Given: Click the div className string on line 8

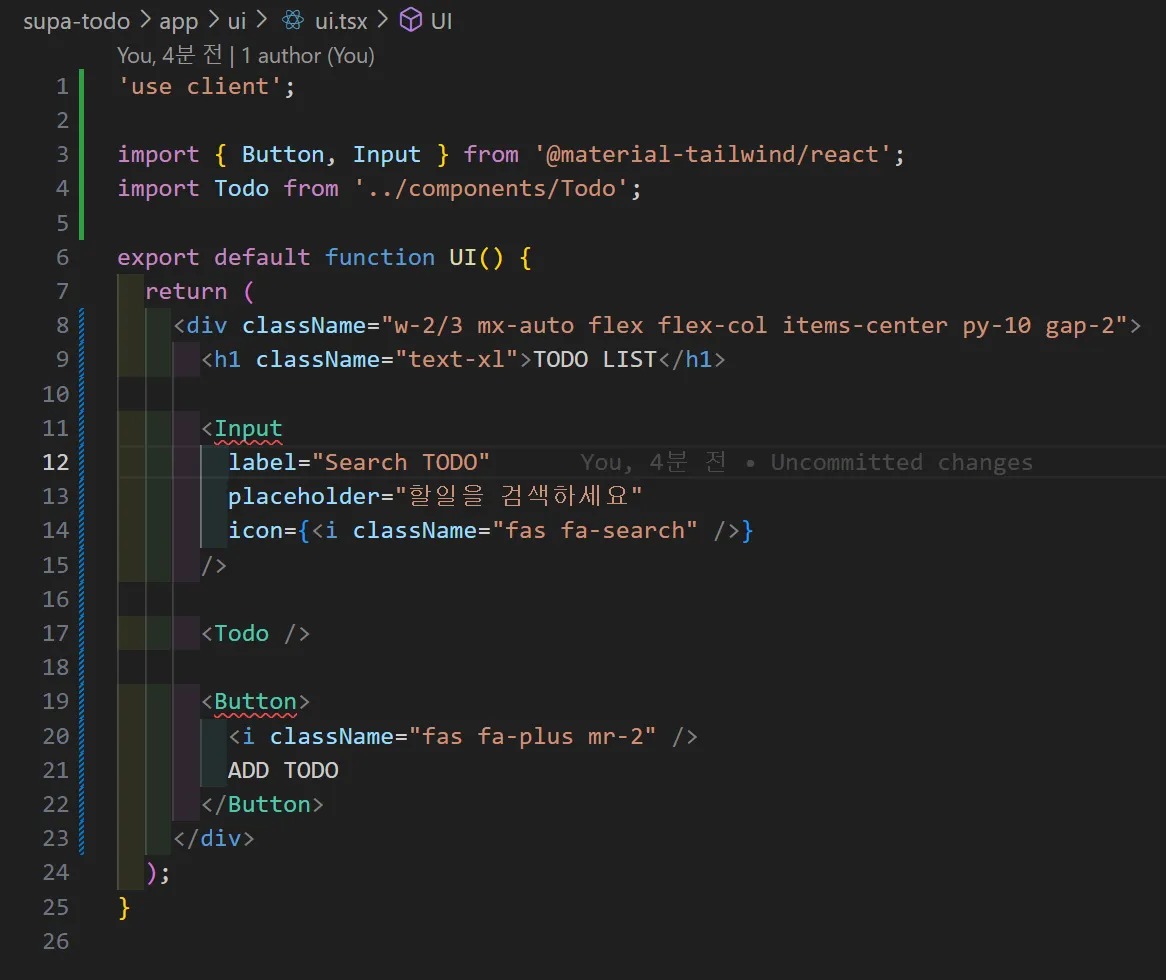Looking at the screenshot, I should coord(756,326).
